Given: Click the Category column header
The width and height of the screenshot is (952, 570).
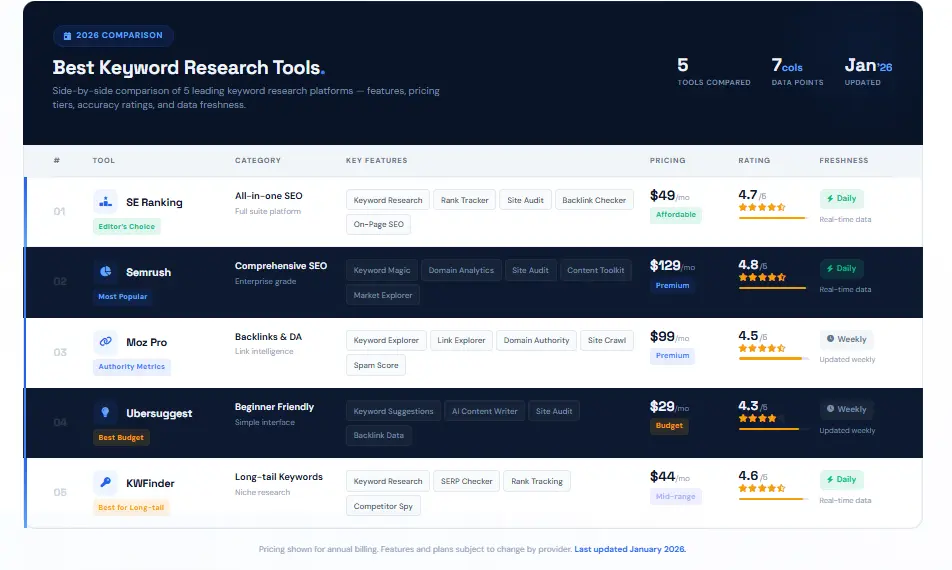Looking at the screenshot, I should pyautogui.click(x=258, y=161).
